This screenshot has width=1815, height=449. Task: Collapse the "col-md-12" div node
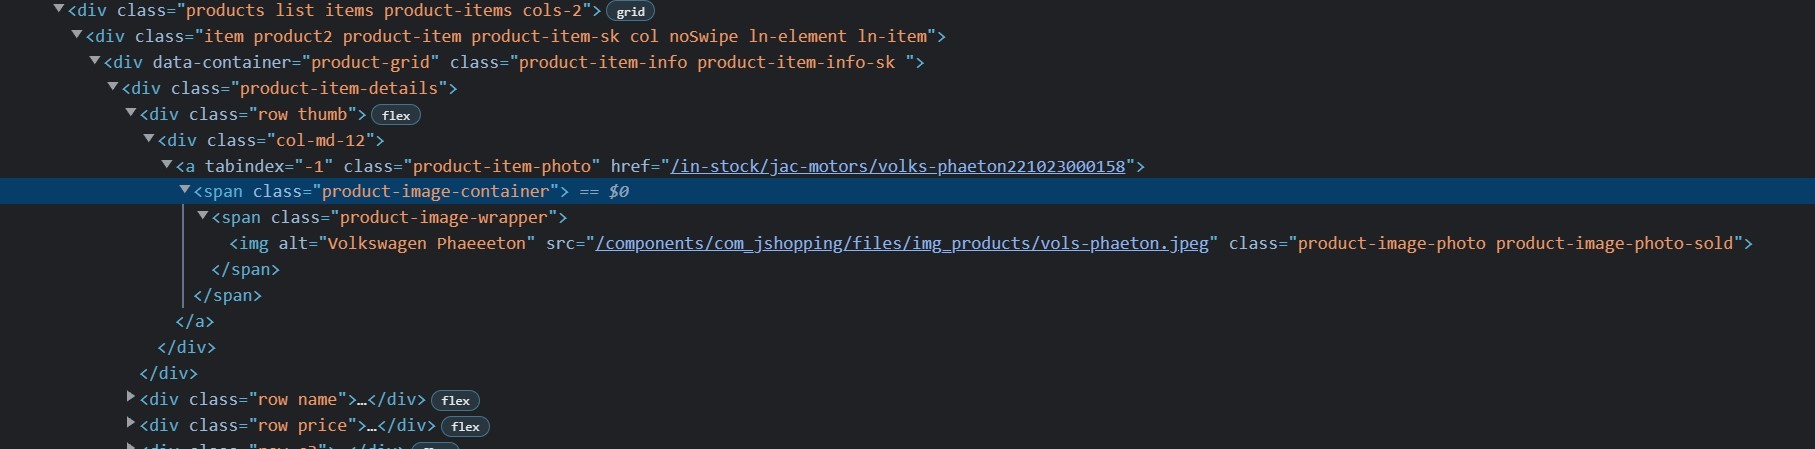(149, 140)
